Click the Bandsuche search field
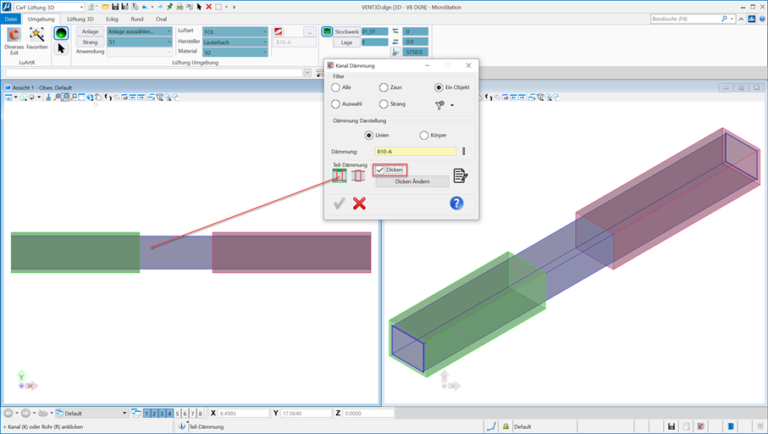The image size is (768, 434). pos(693,19)
